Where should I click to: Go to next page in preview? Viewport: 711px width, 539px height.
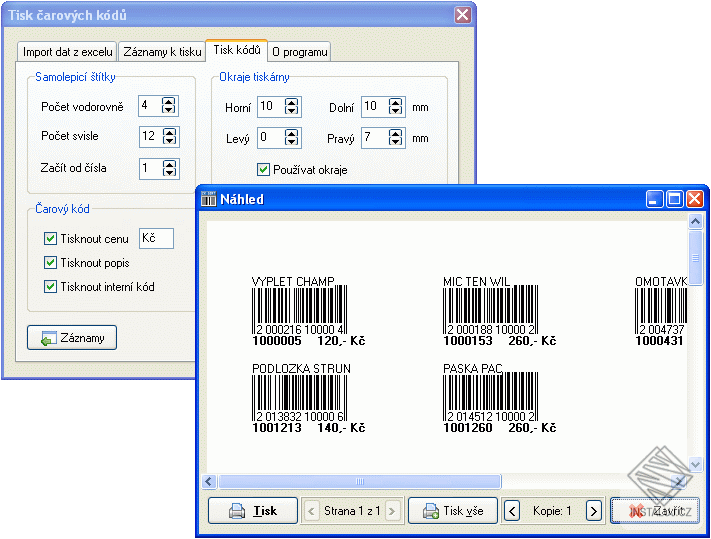click(x=392, y=511)
